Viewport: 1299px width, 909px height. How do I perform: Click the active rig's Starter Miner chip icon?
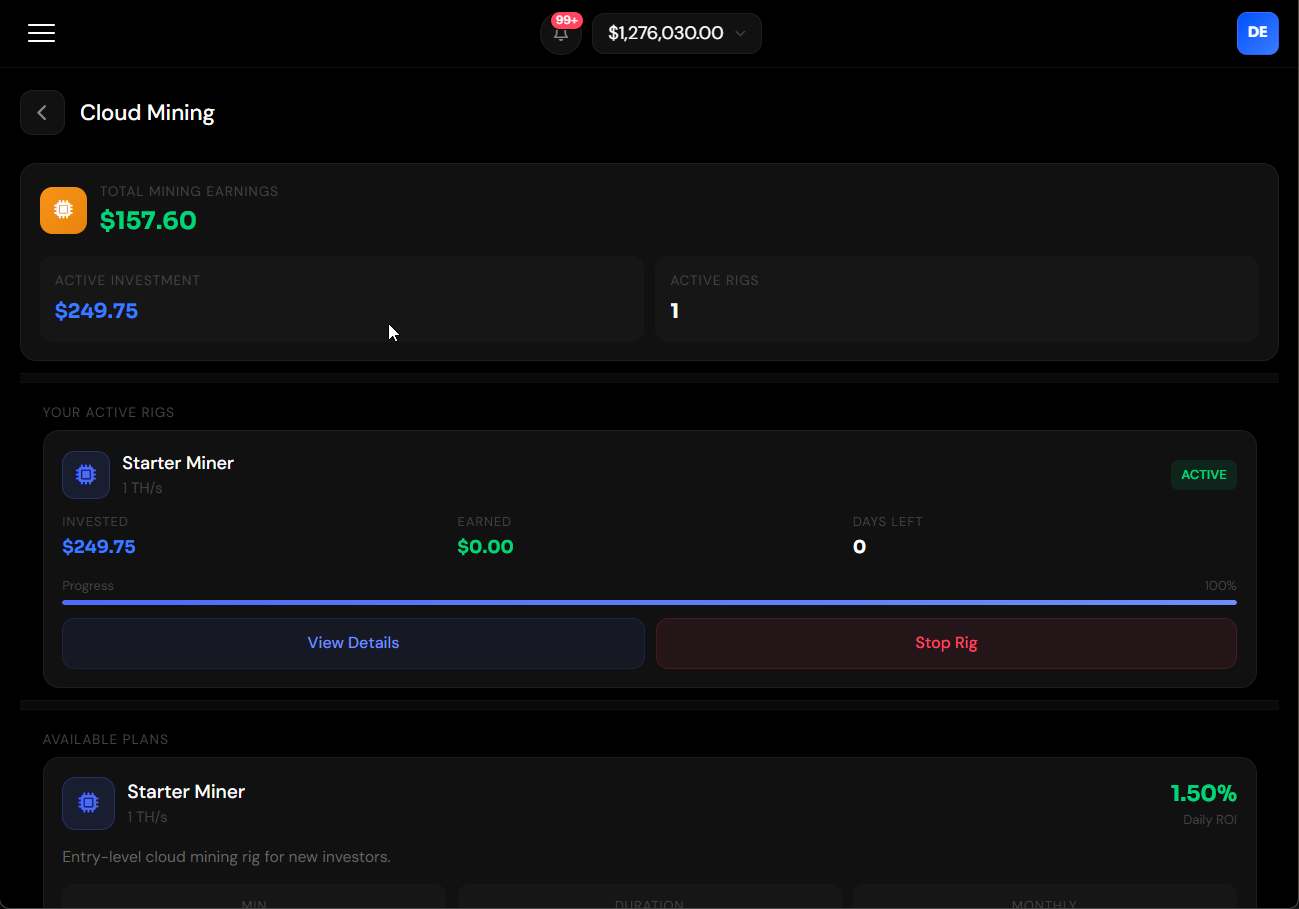86,474
